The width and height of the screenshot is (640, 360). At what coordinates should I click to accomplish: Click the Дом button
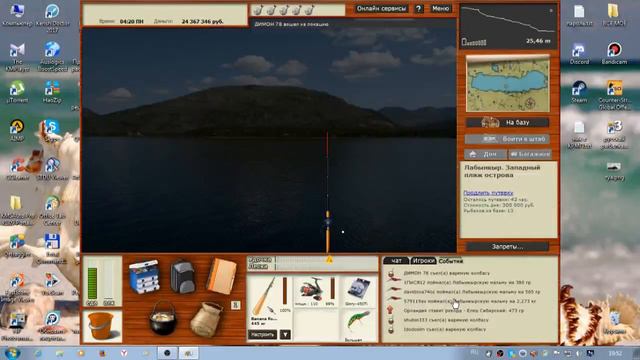tap(485, 154)
